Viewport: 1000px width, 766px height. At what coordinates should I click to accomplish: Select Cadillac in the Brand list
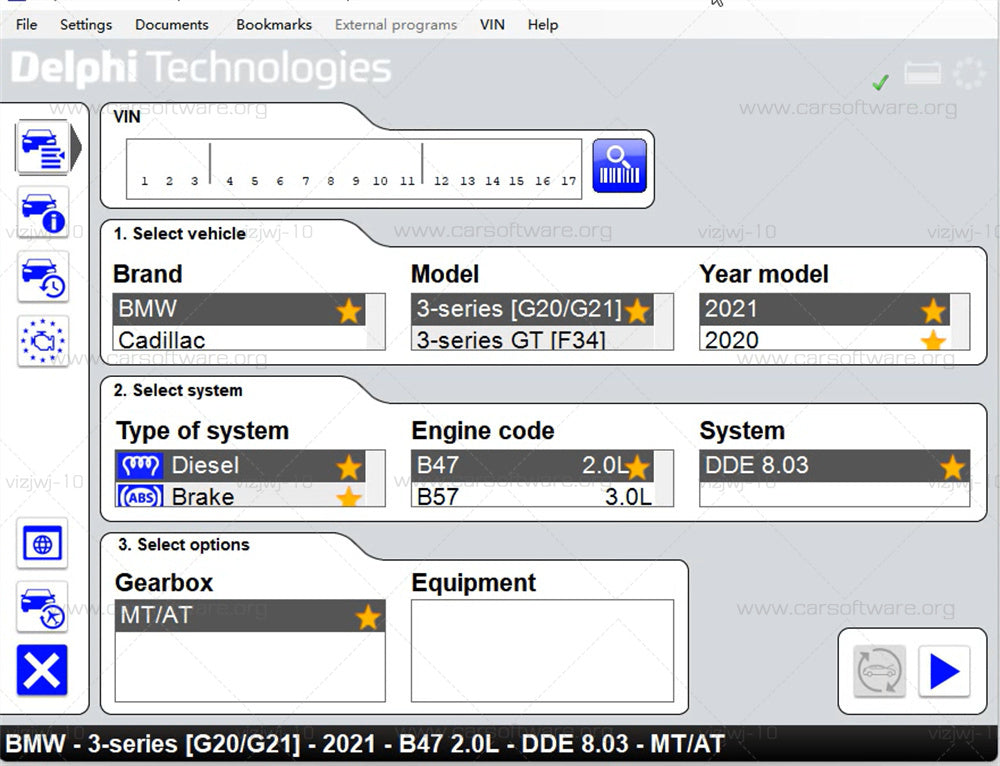239,339
